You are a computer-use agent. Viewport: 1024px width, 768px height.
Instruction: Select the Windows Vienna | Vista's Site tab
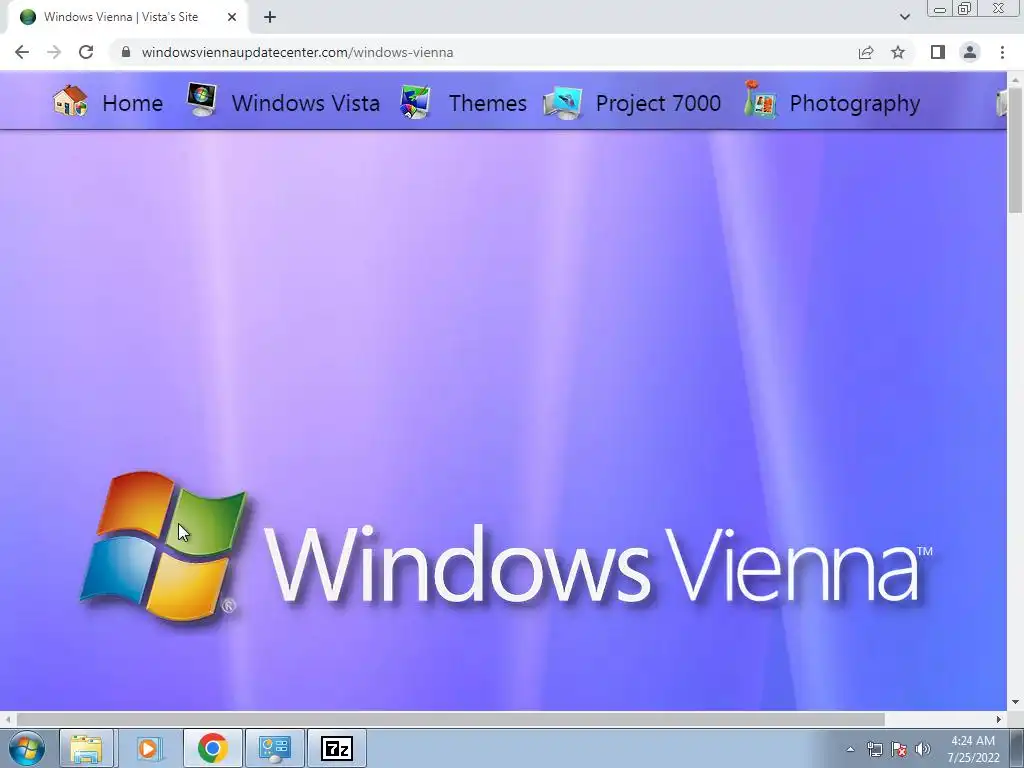pyautogui.click(x=127, y=17)
